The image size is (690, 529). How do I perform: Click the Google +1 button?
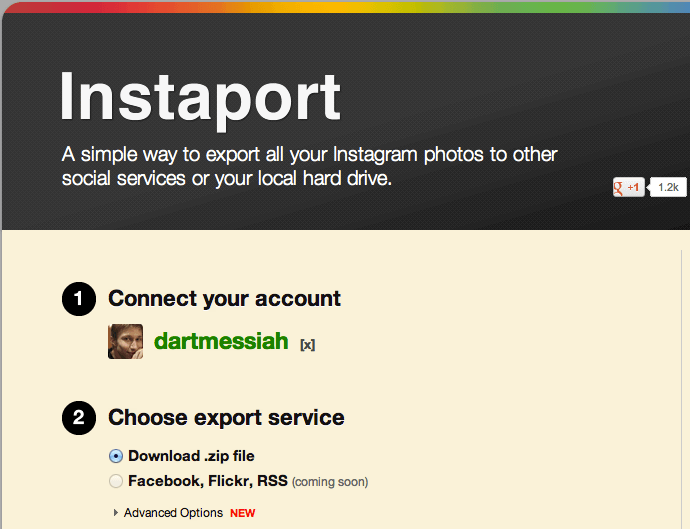[x=628, y=187]
